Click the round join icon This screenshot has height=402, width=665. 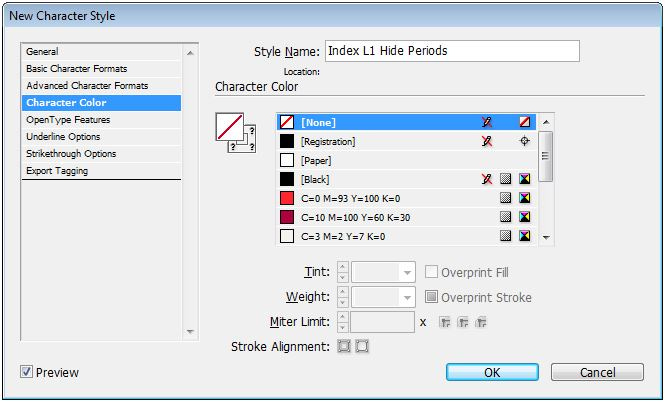click(463, 322)
